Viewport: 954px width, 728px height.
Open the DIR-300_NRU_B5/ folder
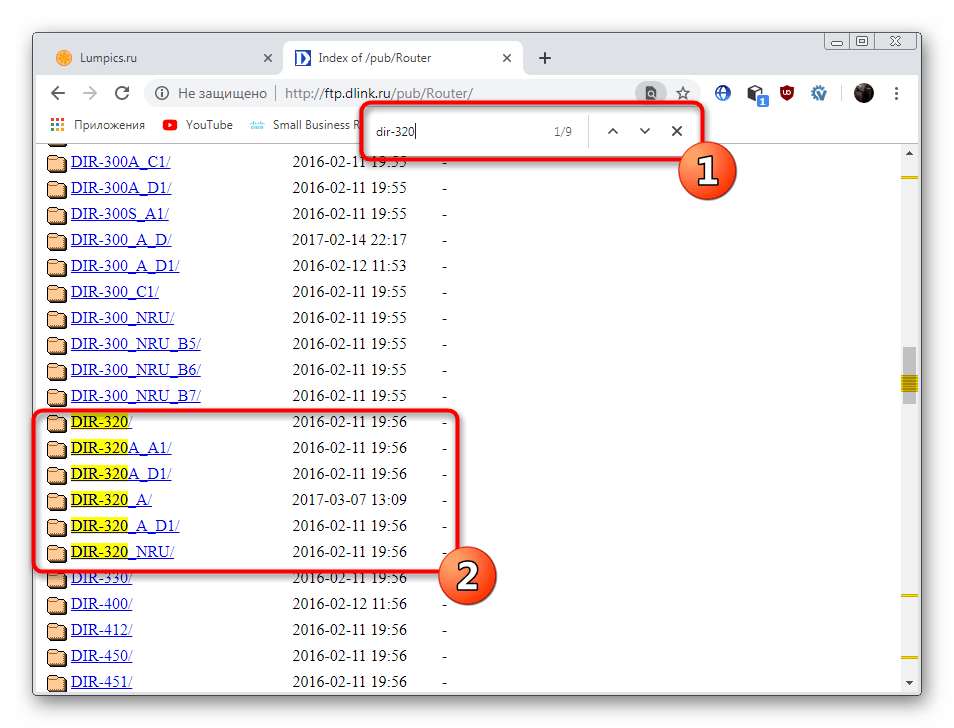point(136,344)
